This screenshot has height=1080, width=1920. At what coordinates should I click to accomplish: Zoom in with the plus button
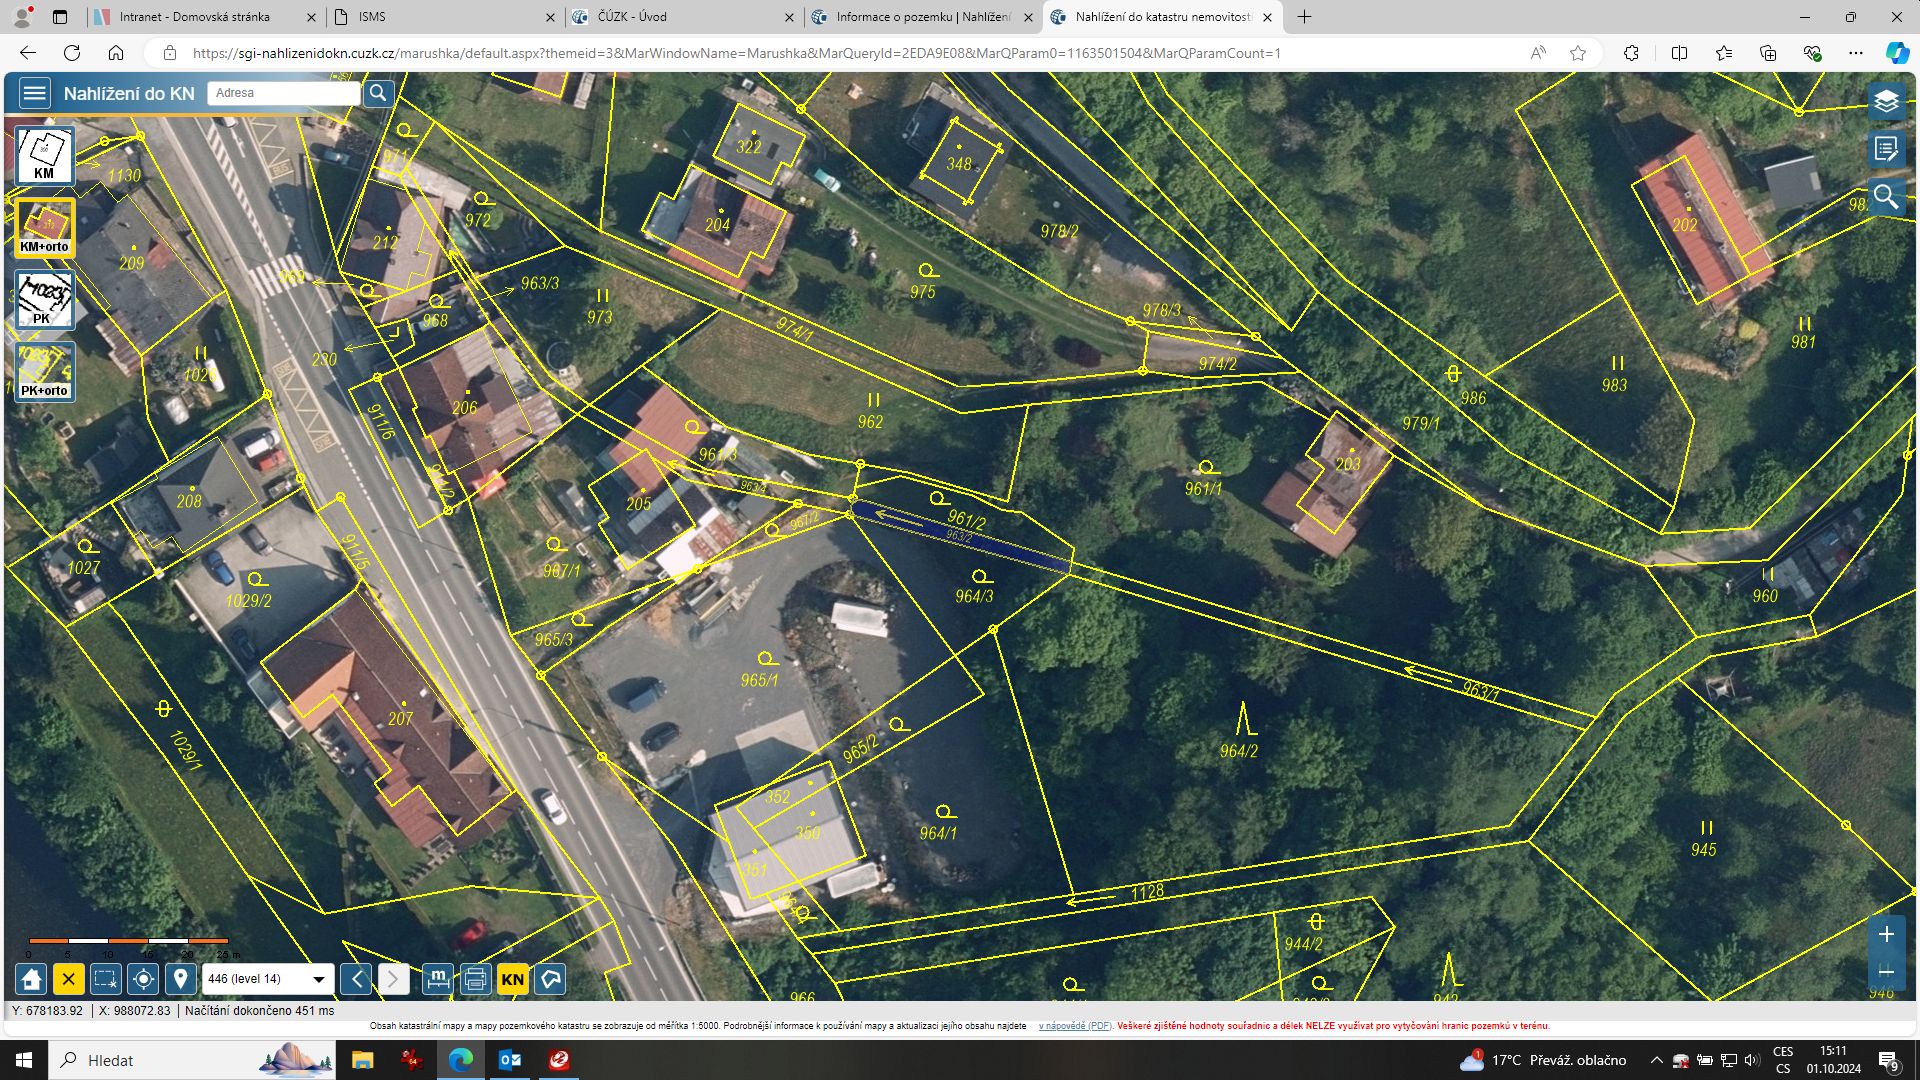click(1886, 935)
